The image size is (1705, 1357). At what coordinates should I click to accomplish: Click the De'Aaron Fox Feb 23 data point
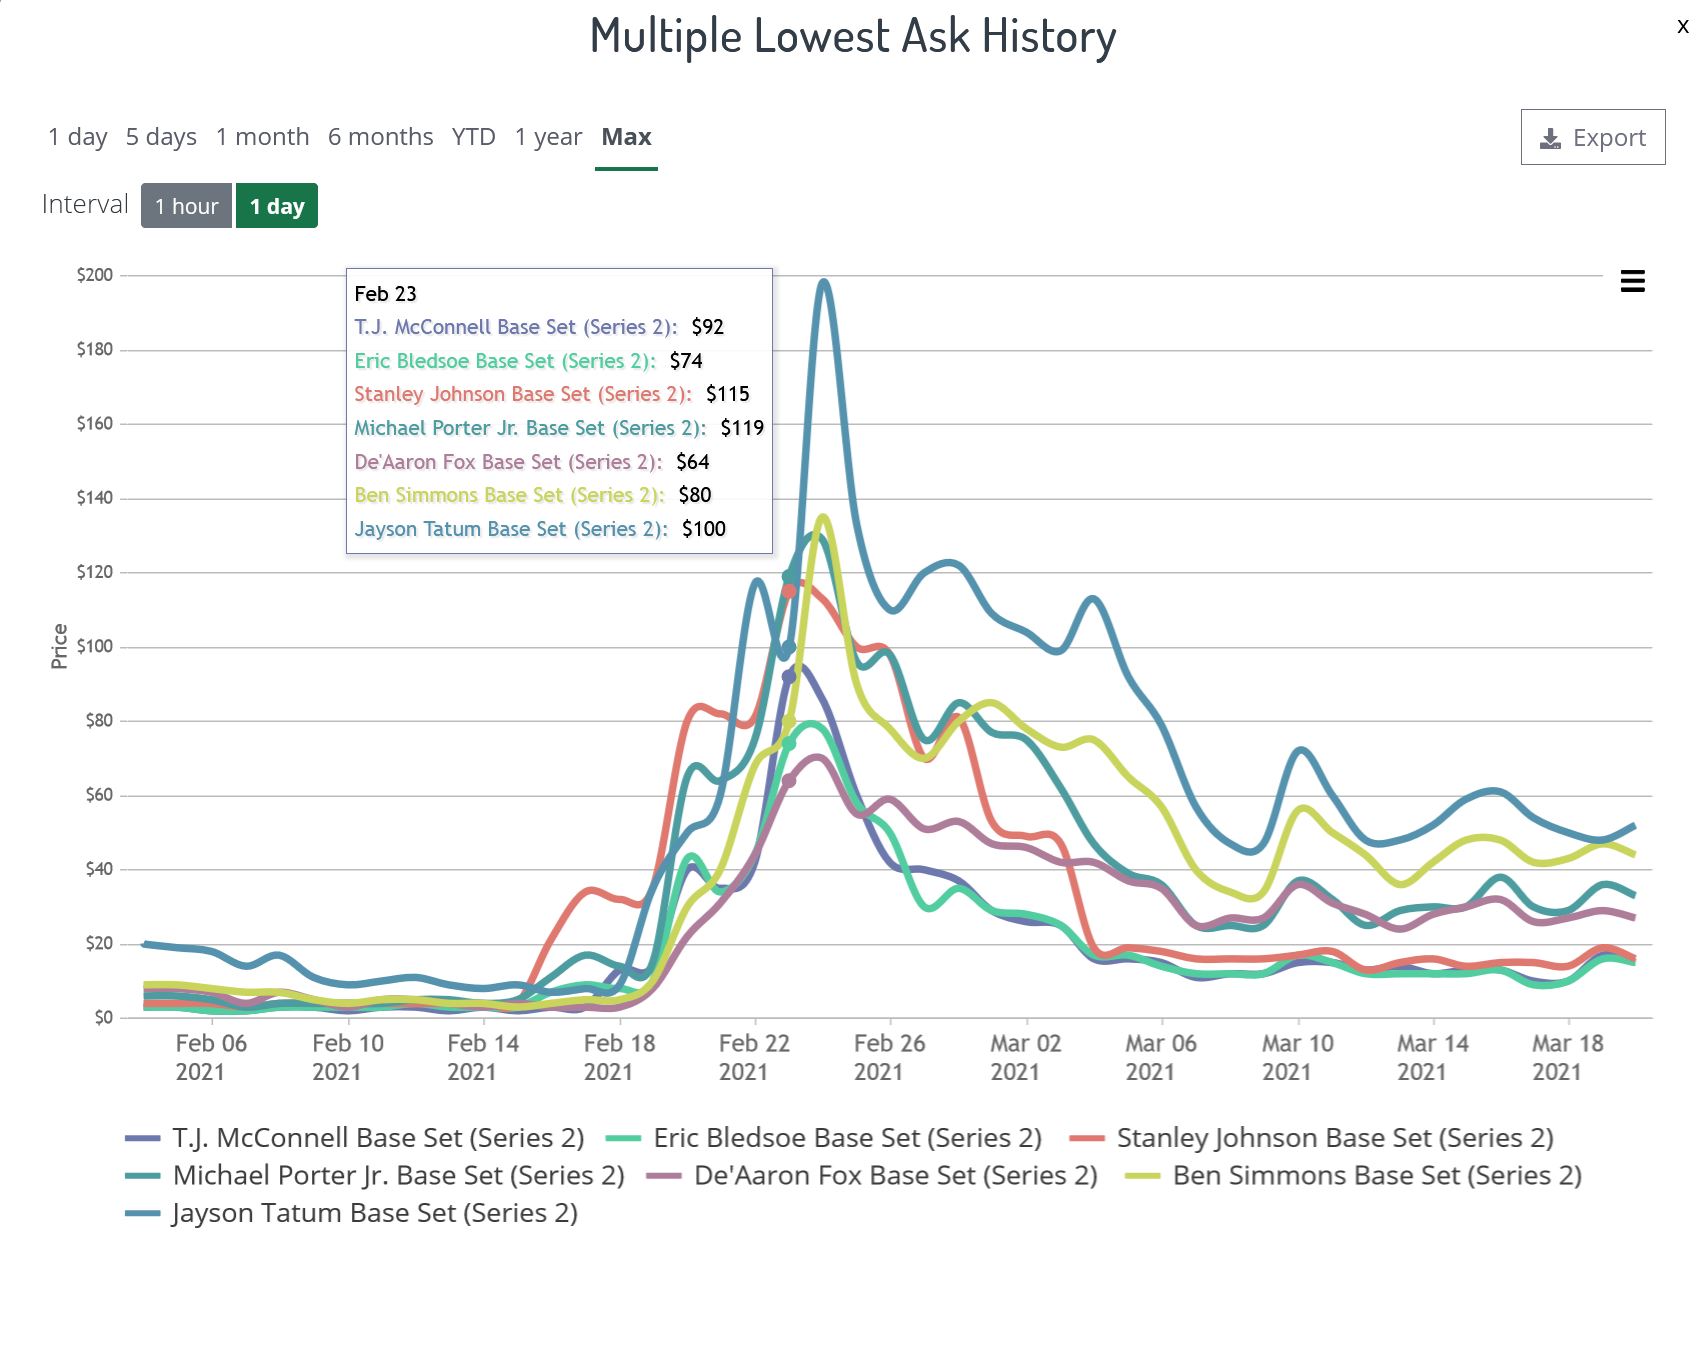tap(789, 780)
